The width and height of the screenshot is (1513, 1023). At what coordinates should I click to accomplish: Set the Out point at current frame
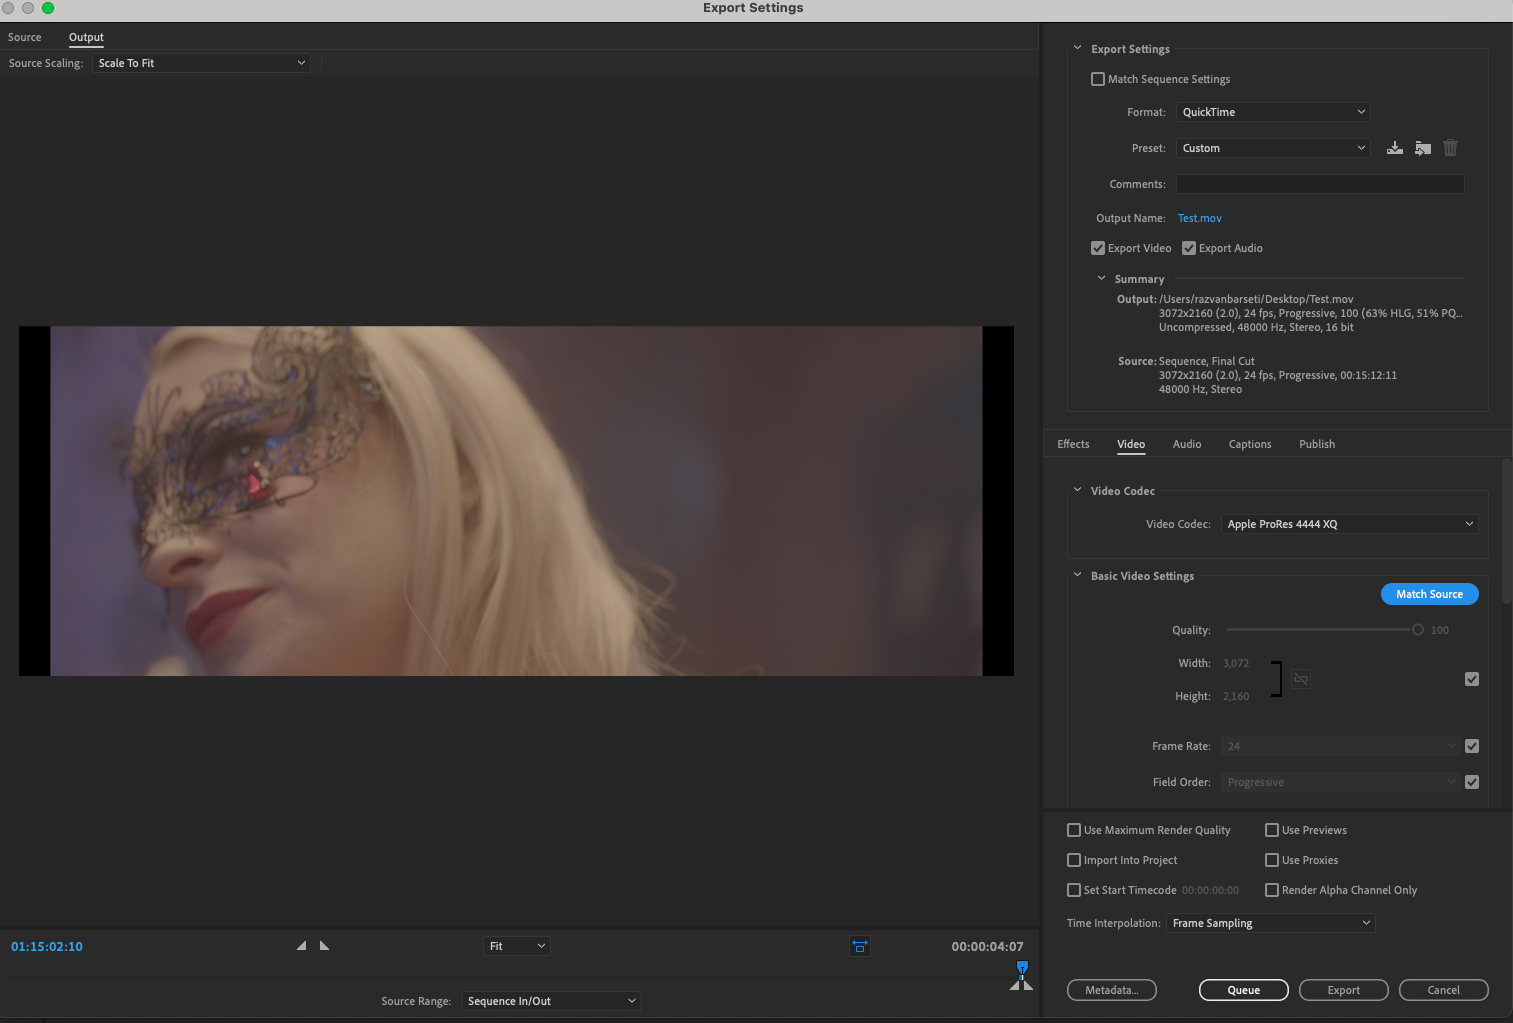pos(324,944)
